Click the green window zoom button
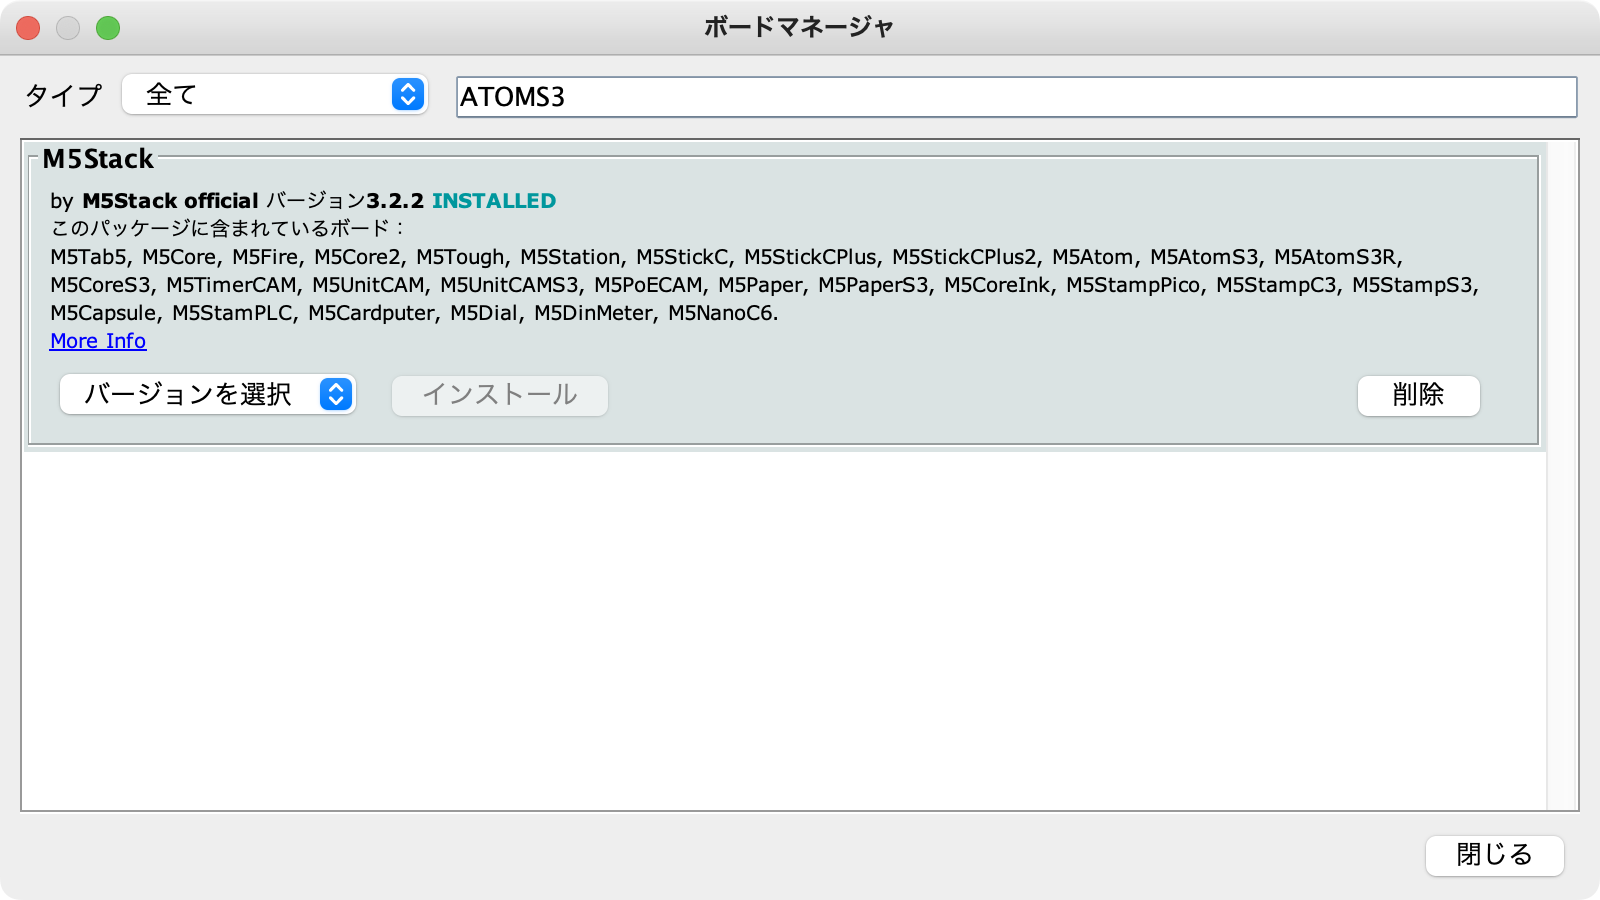The width and height of the screenshot is (1600, 900). (108, 28)
